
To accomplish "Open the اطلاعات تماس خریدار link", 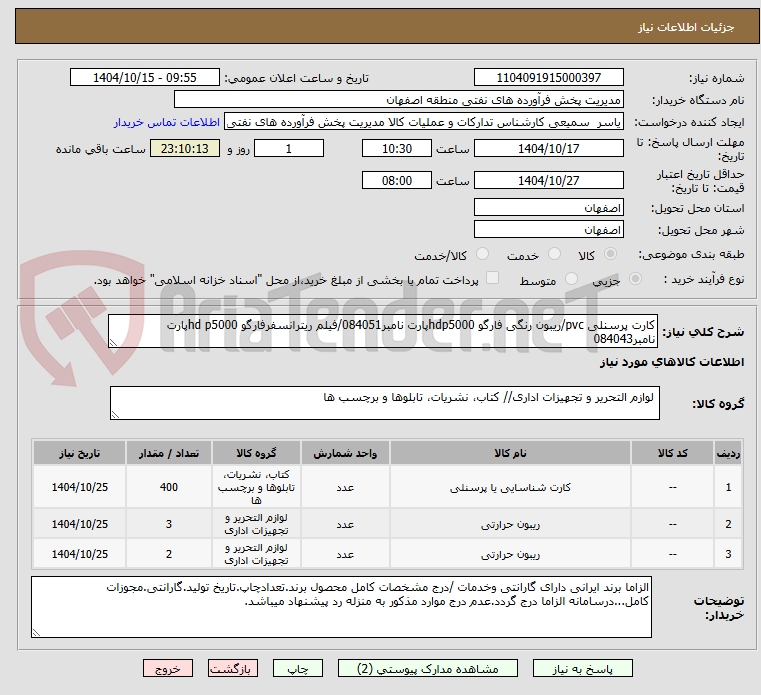I will point(167,122).
